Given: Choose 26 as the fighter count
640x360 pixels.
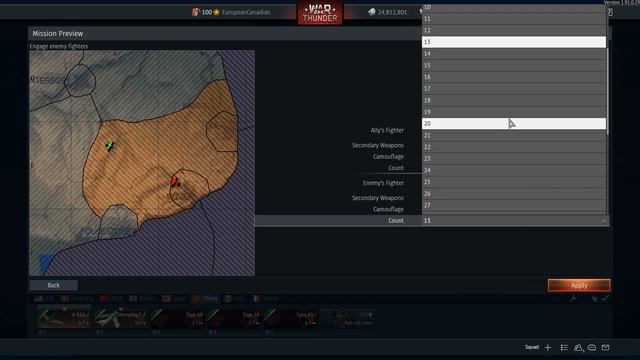Looking at the screenshot, I should [x=513, y=193].
